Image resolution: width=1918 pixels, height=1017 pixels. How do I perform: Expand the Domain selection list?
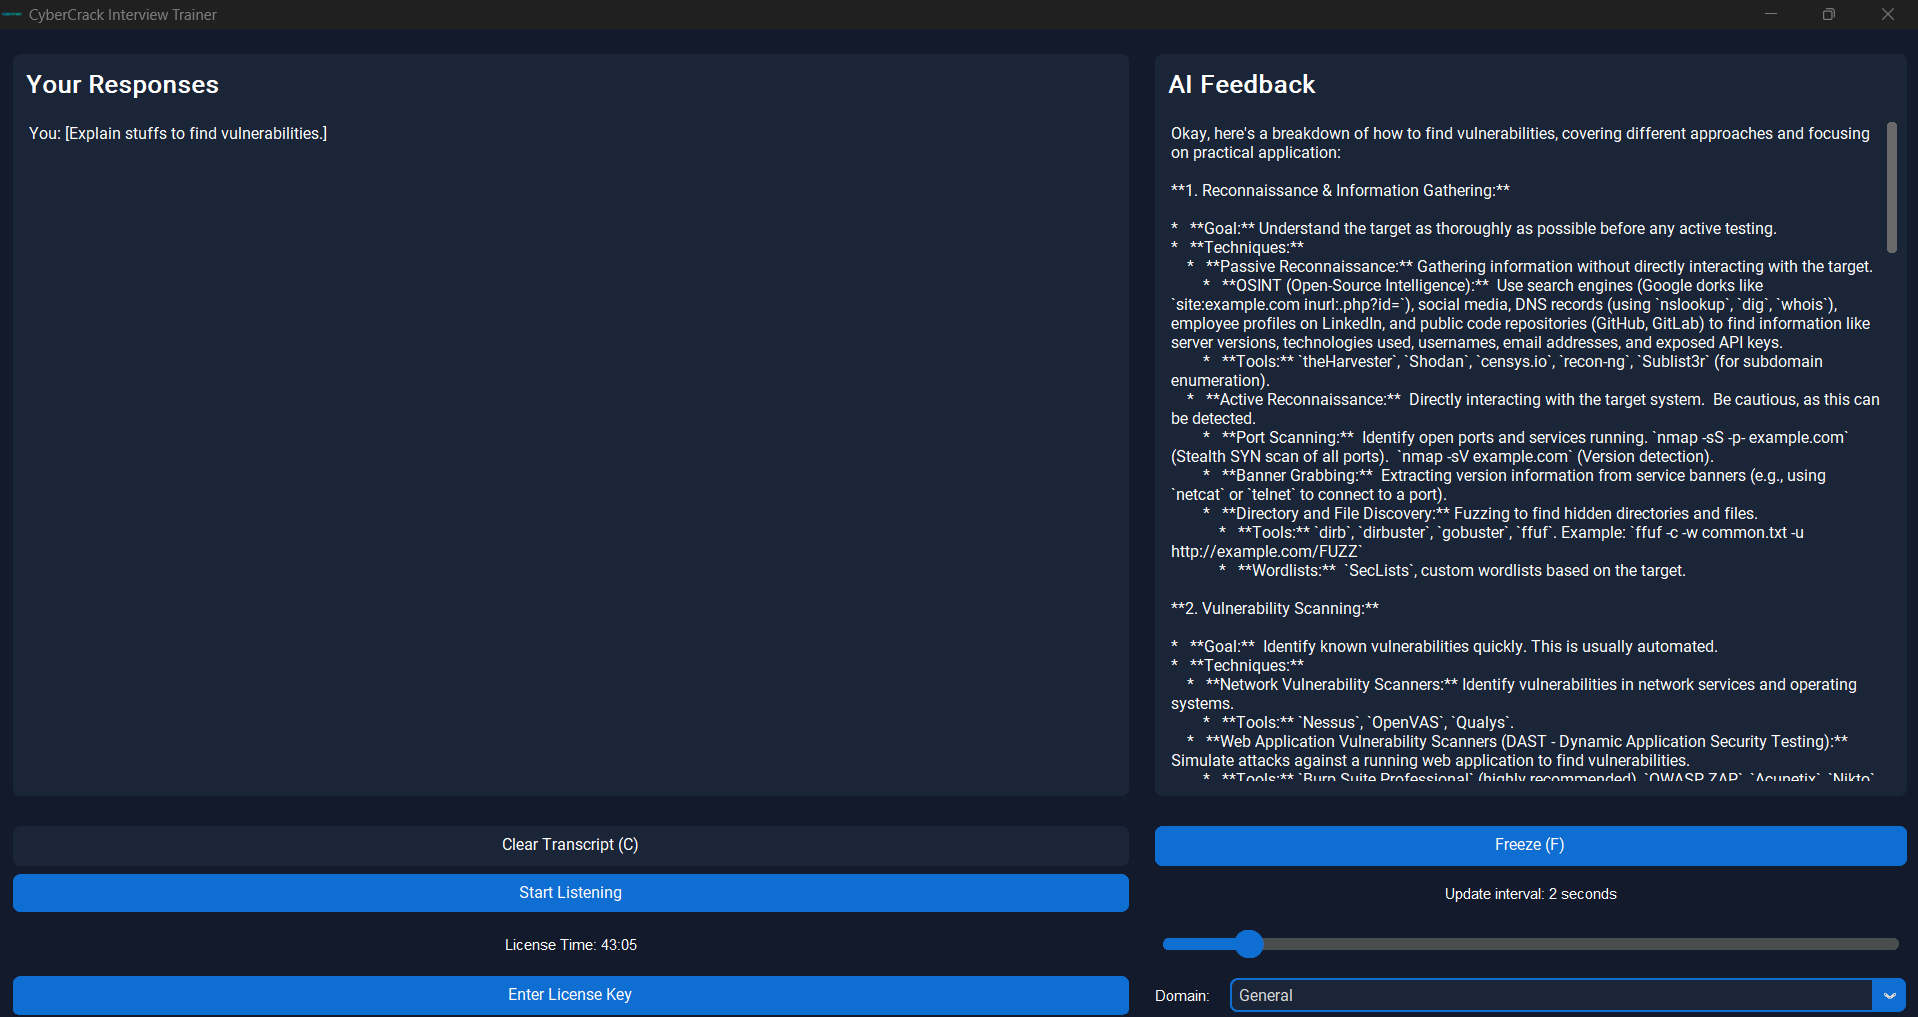click(x=1890, y=995)
